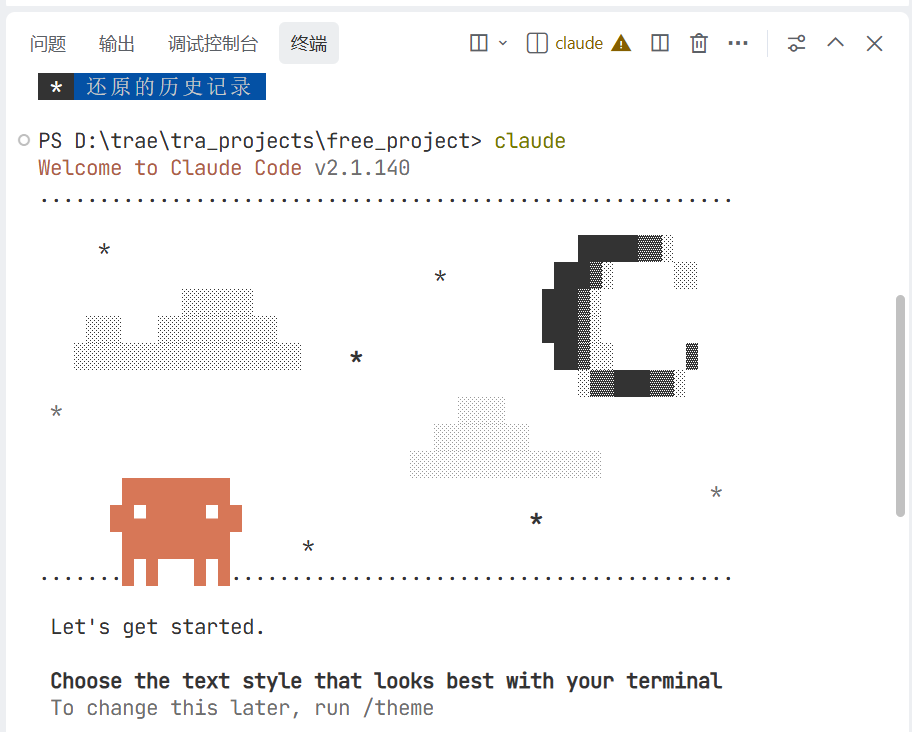Click the PS D:\trae\tra_projects\free_project> prompt path
This screenshot has height=732, width=912.
260,141
